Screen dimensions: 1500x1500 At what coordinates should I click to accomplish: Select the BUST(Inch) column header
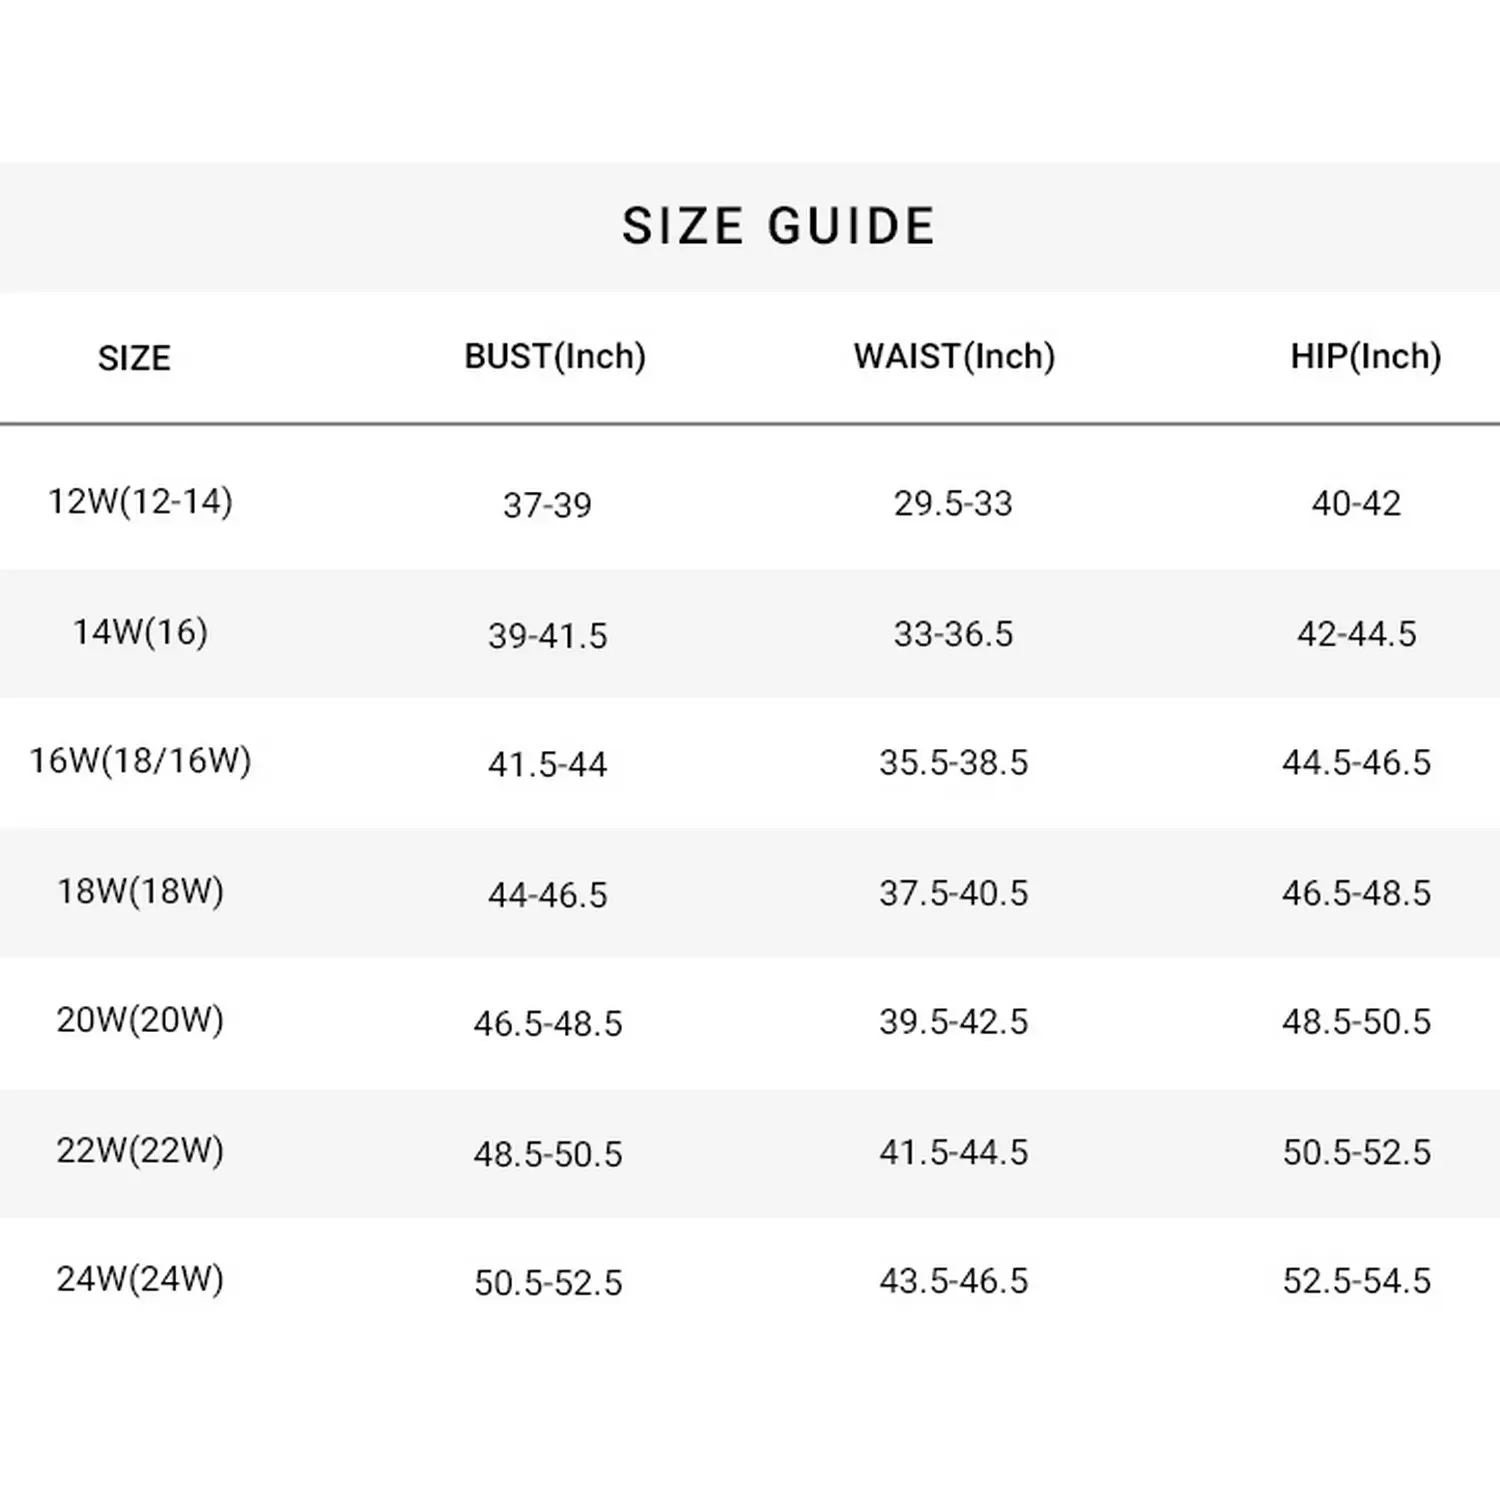pyautogui.click(x=555, y=356)
